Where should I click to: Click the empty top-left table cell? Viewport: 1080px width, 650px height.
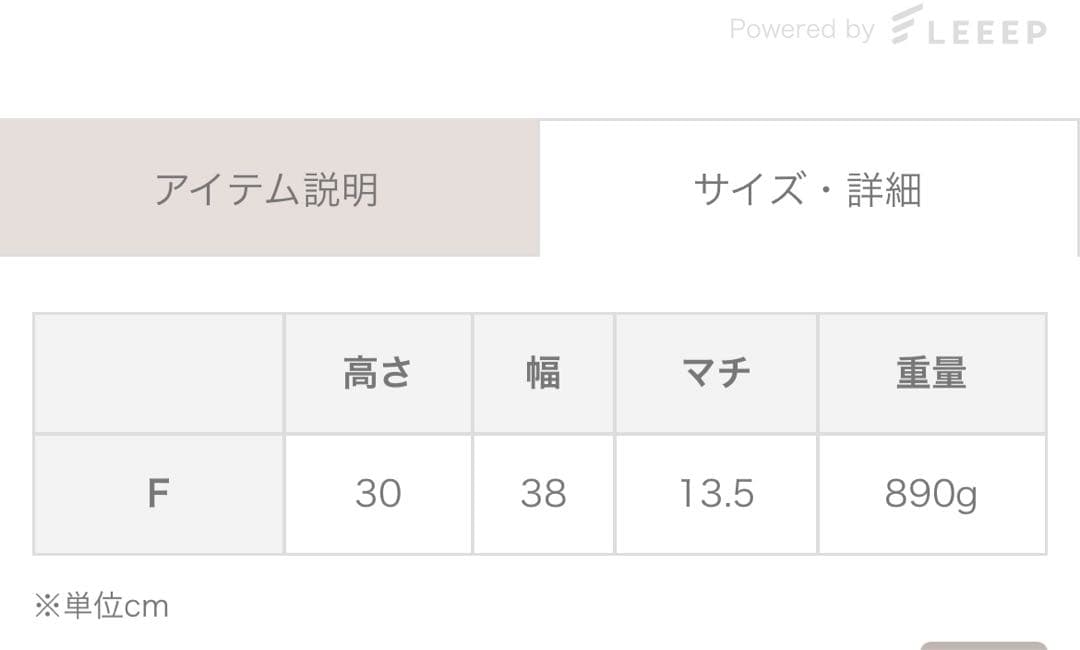[158, 373]
